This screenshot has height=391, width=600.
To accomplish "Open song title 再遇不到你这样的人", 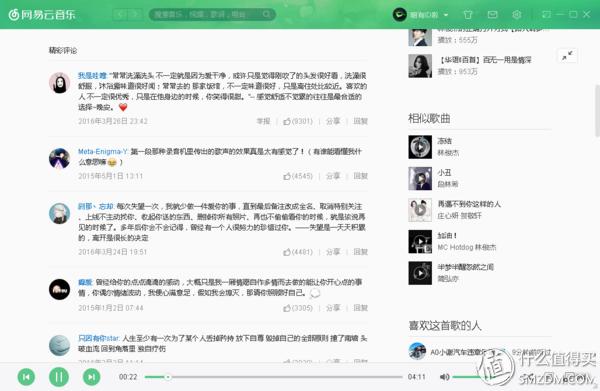I will pyautogui.click(x=469, y=204).
